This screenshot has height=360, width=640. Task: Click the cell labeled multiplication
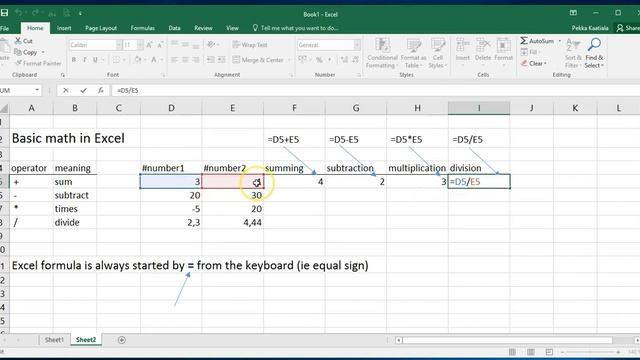coord(417,168)
